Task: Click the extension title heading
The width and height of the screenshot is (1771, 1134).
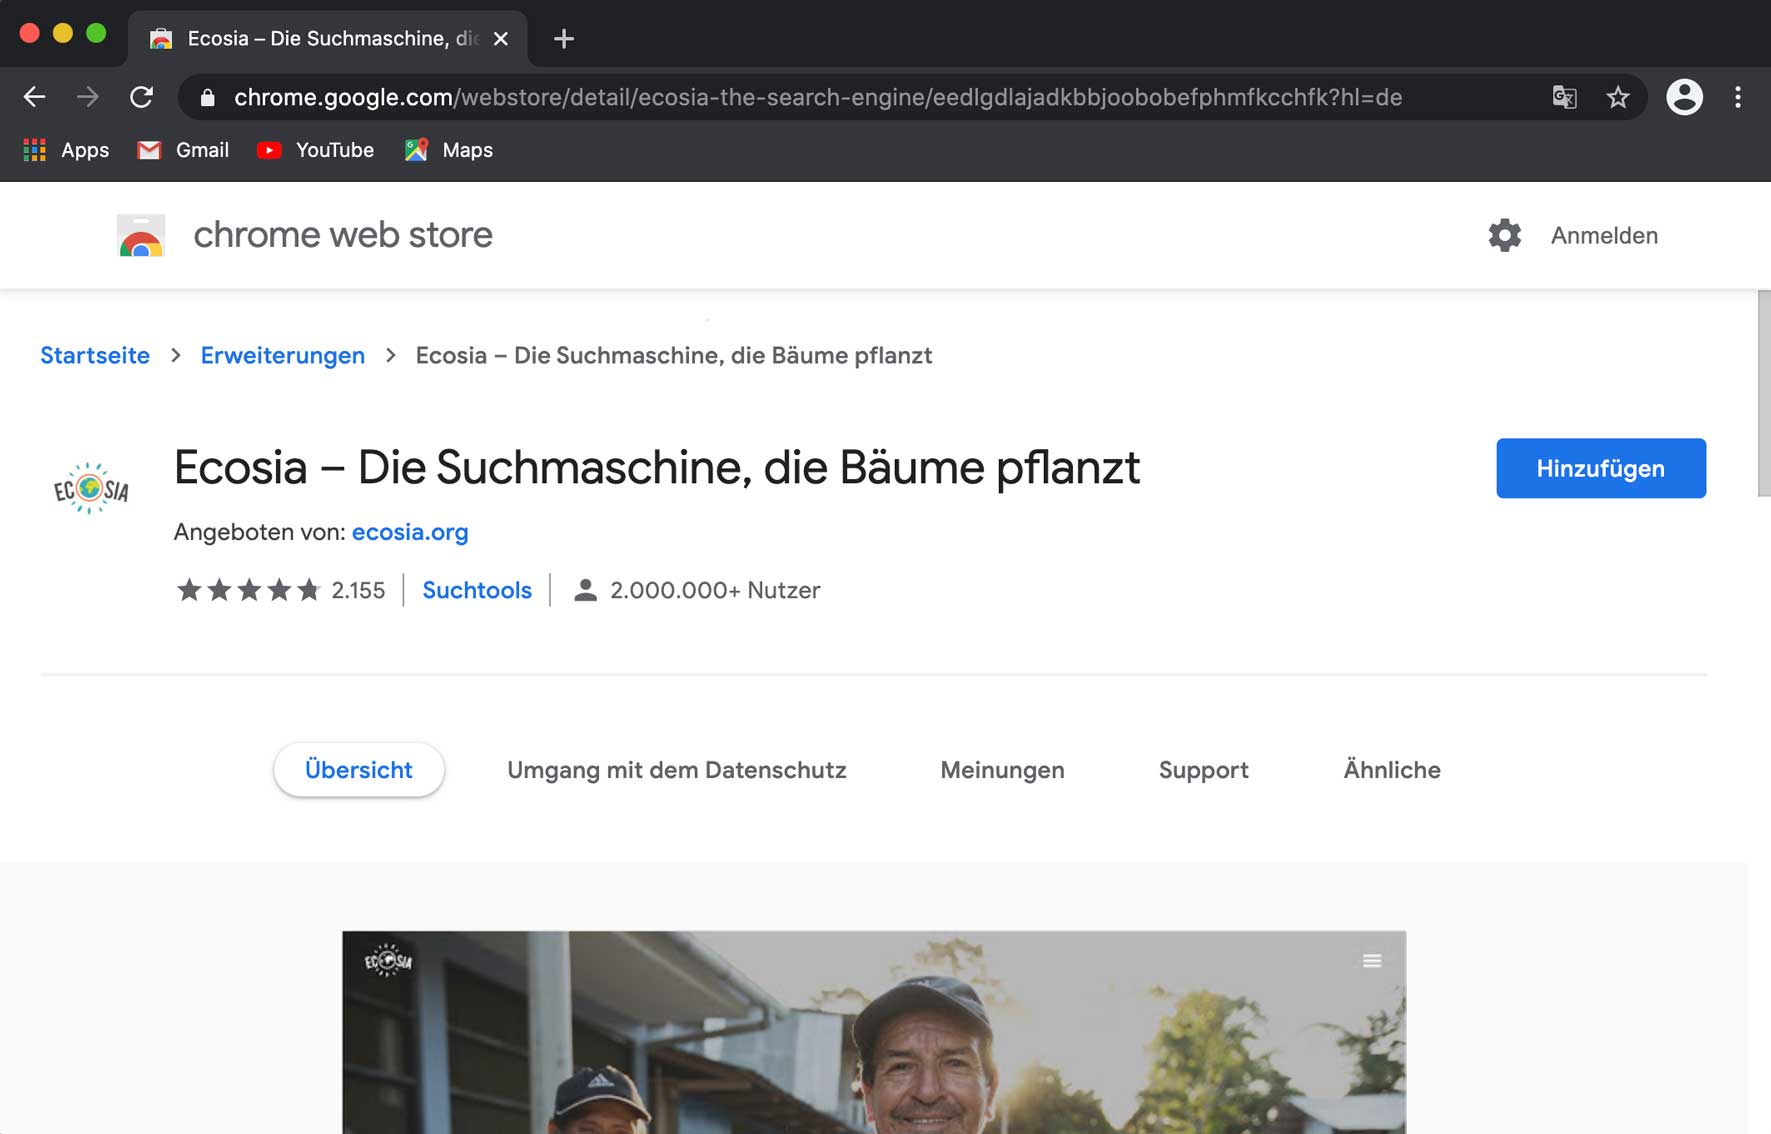Action: tap(657, 468)
